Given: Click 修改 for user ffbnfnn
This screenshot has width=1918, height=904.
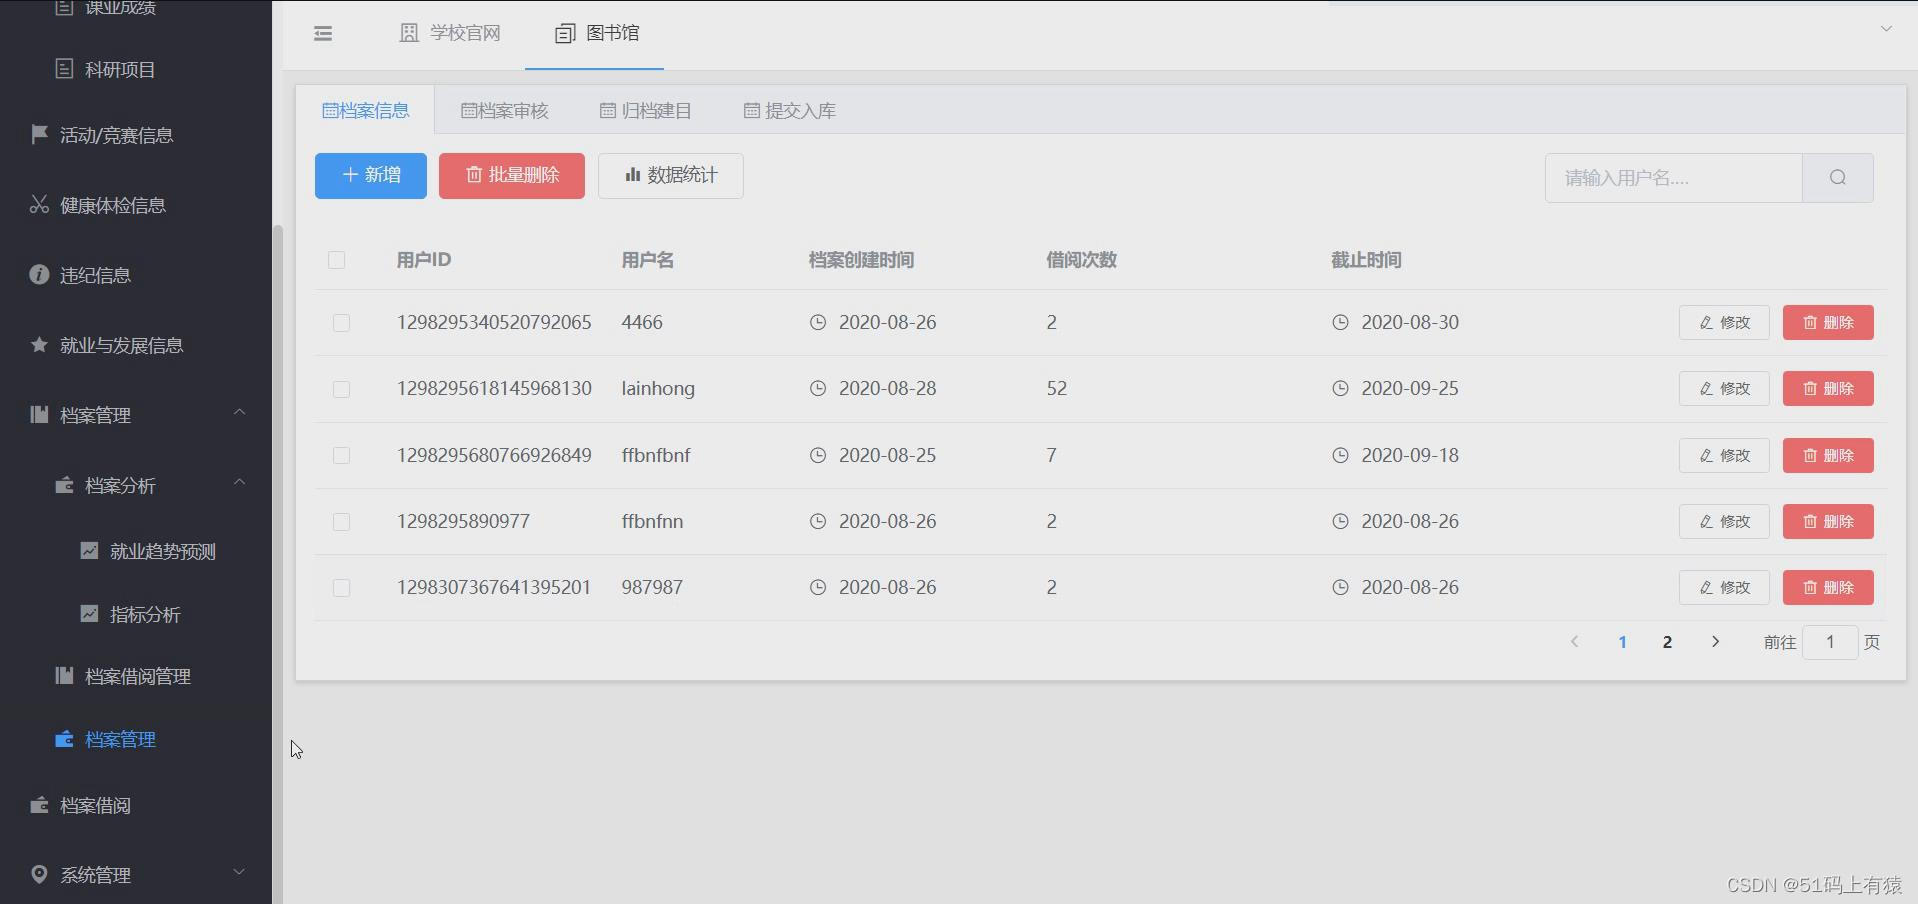Looking at the screenshot, I should [x=1724, y=522].
